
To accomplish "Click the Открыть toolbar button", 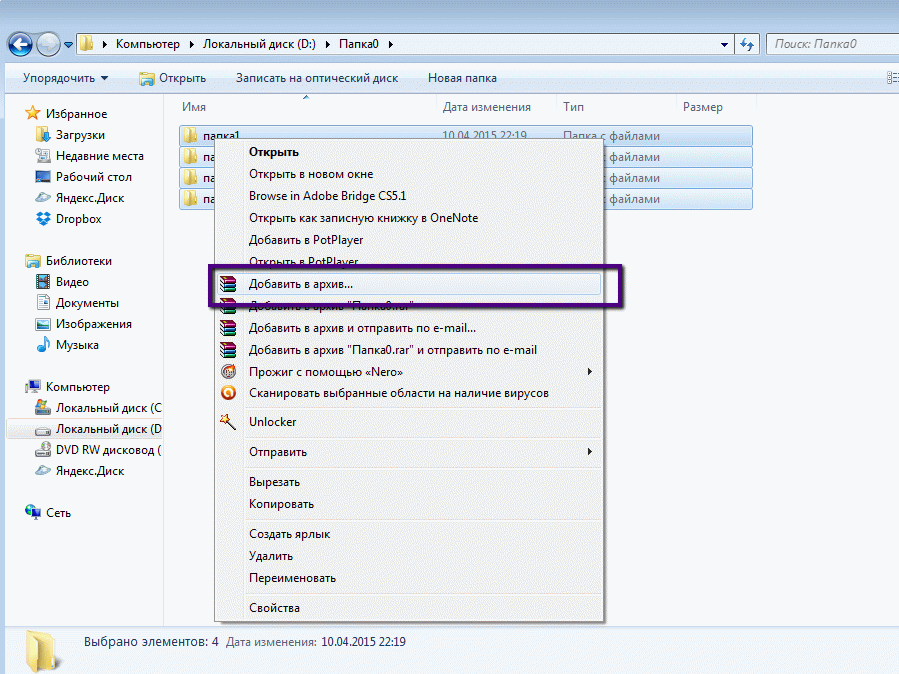I will [173, 78].
